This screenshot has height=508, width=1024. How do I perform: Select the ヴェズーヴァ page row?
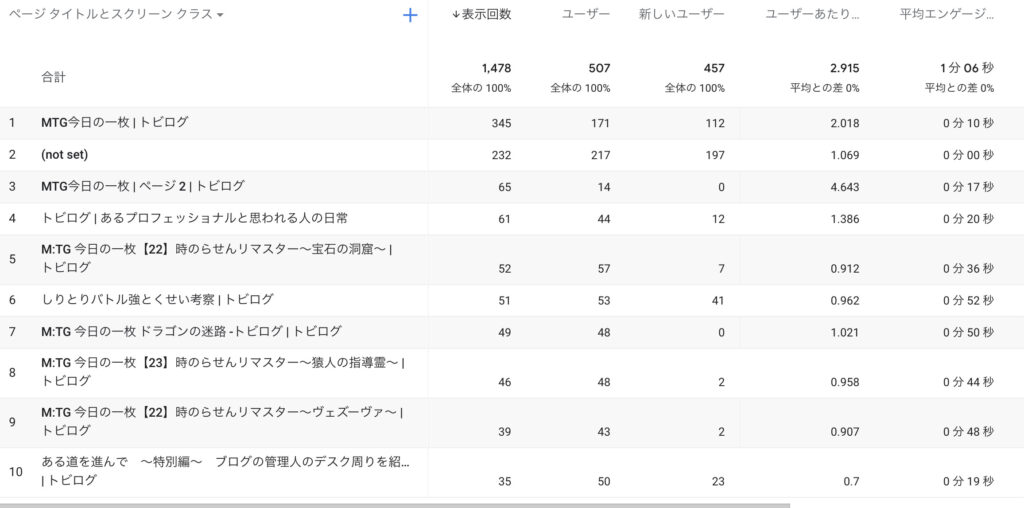(x=222, y=421)
